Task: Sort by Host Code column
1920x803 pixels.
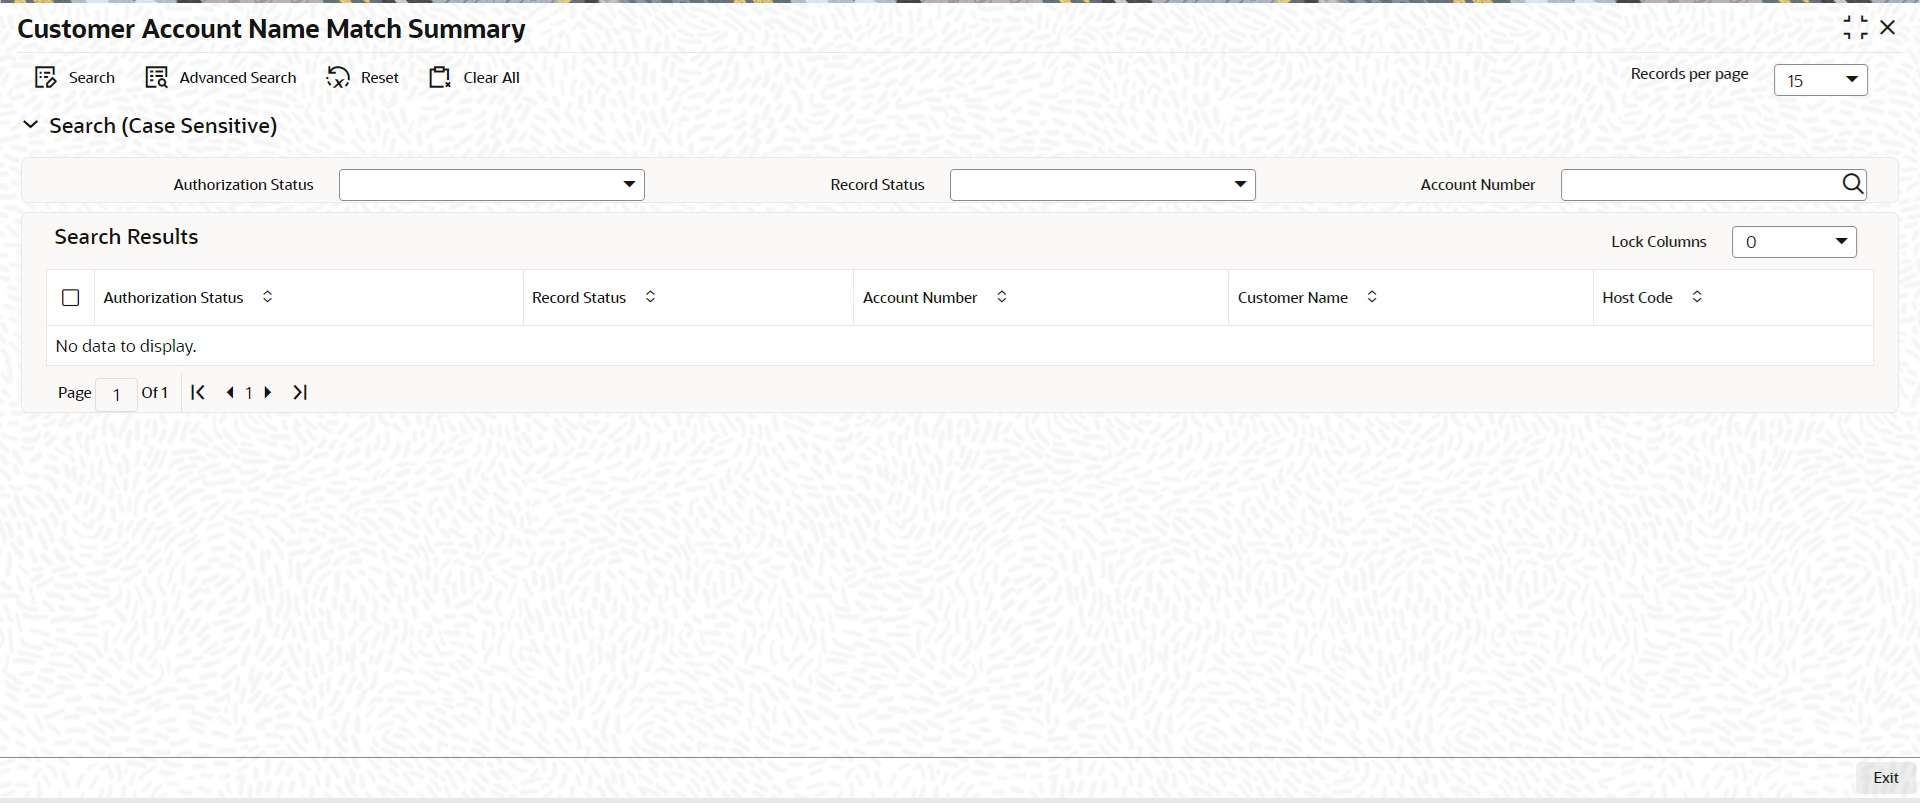Action: click(1697, 297)
